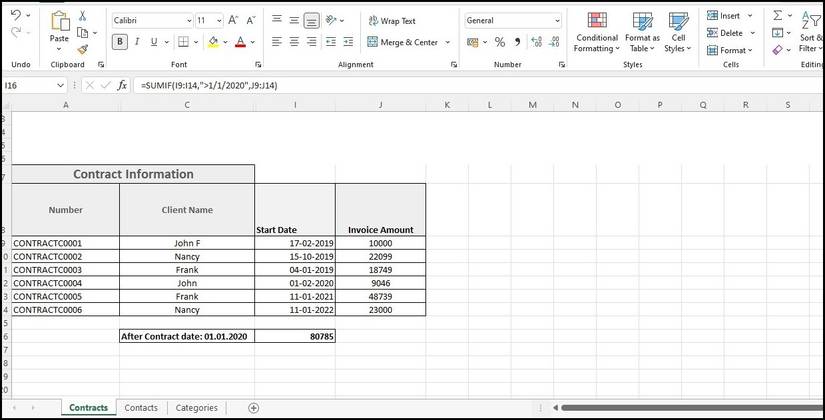The height and width of the screenshot is (420, 825).
Task: Select column J header
Action: [380, 105]
